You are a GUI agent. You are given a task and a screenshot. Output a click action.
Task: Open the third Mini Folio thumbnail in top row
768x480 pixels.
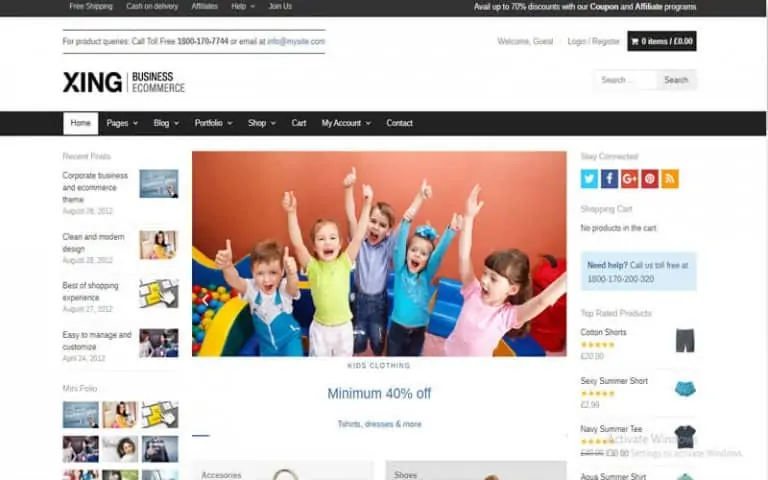[x=160, y=414]
